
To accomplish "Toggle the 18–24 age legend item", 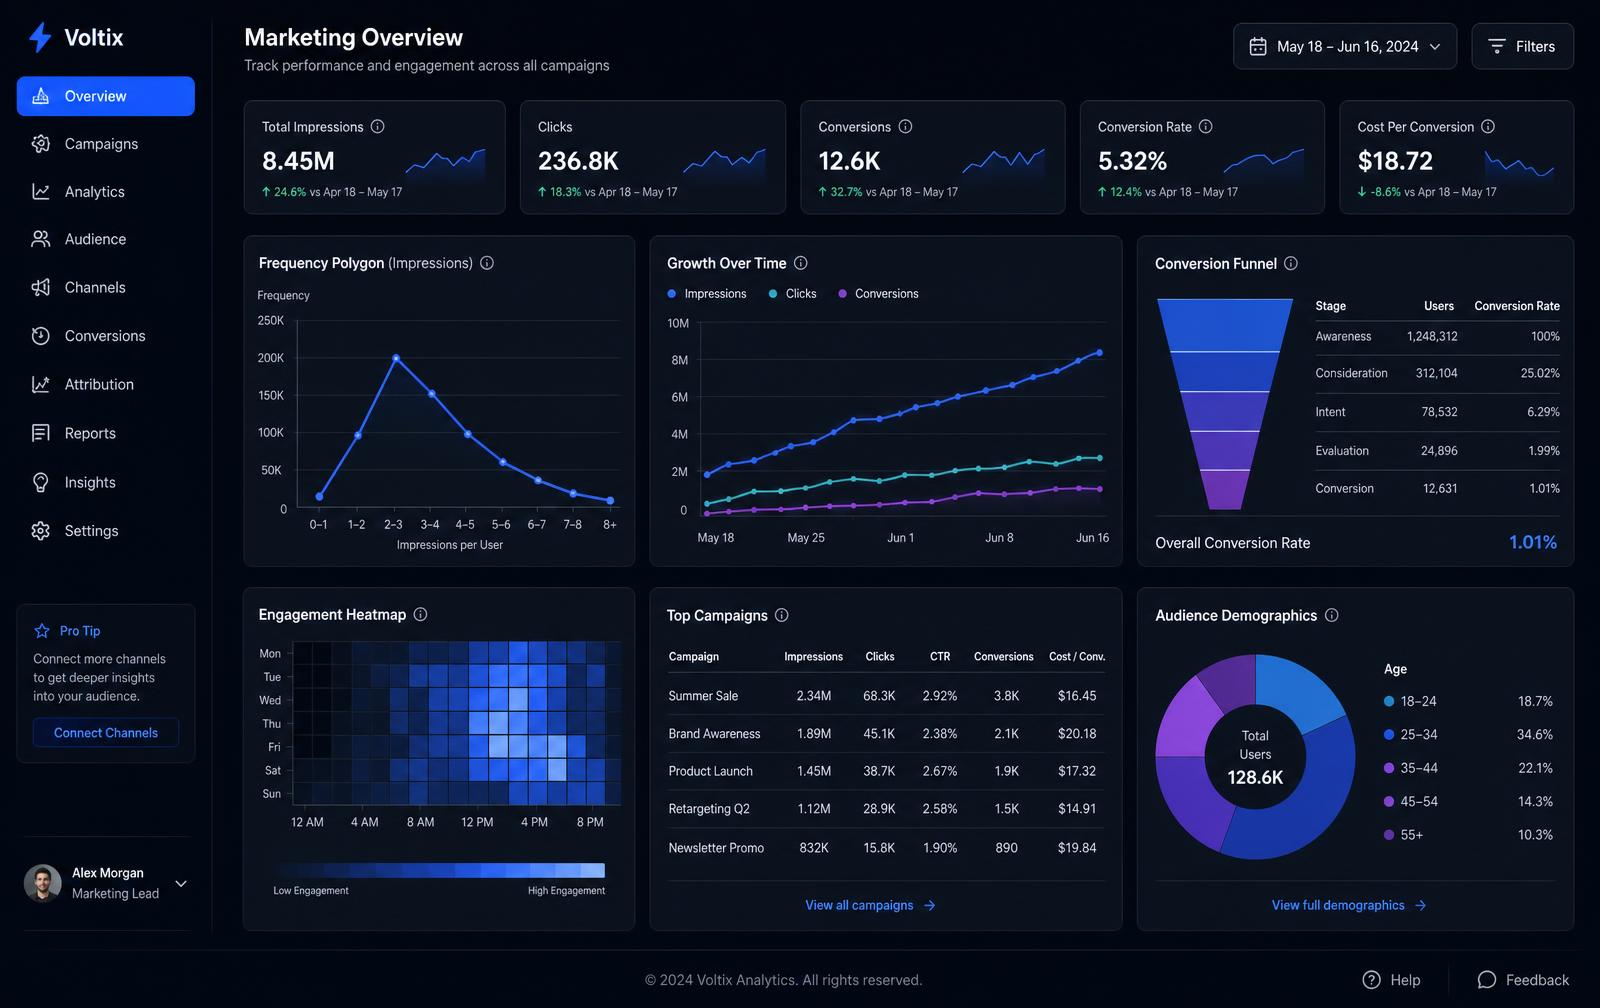I will pos(1410,701).
